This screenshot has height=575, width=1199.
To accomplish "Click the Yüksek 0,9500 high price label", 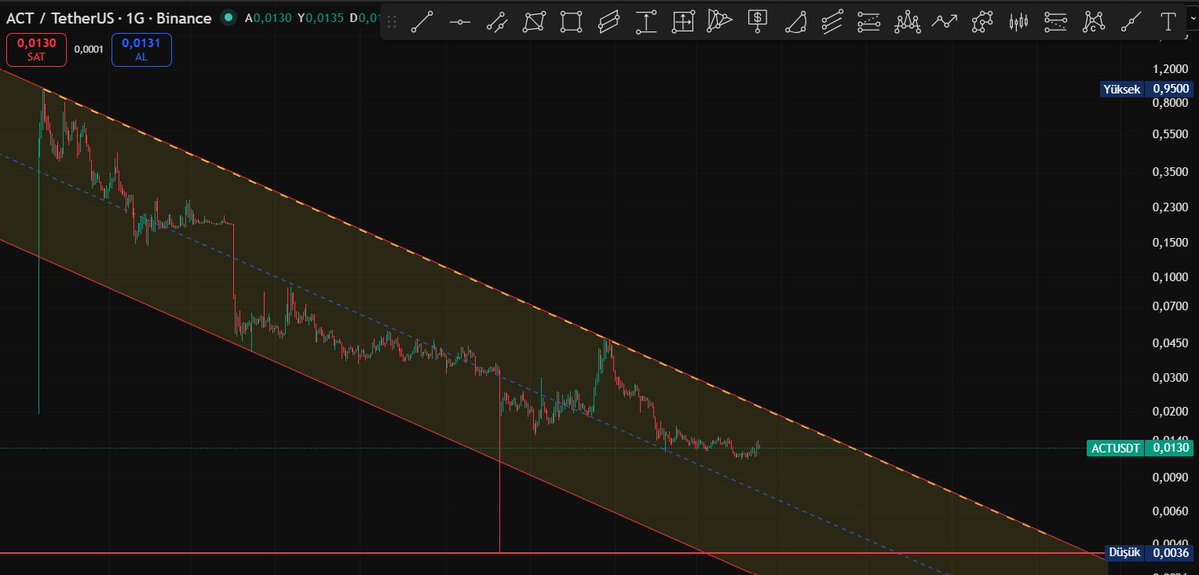I will tap(1146, 89).
